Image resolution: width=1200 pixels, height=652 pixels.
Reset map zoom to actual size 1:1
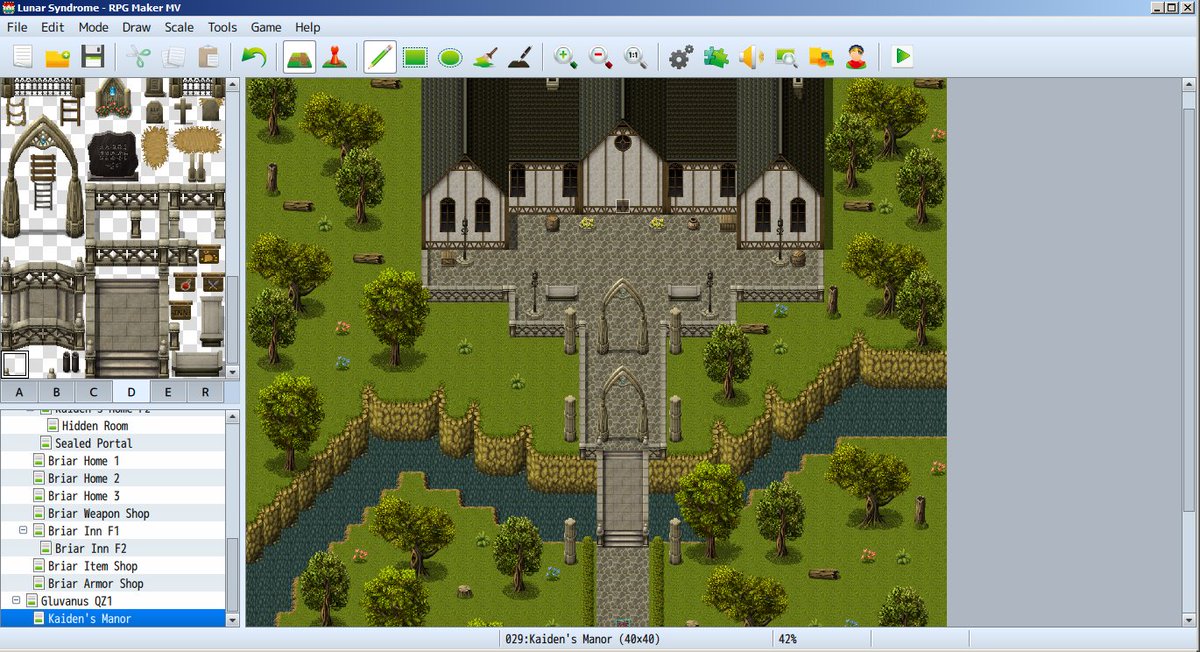coord(636,57)
